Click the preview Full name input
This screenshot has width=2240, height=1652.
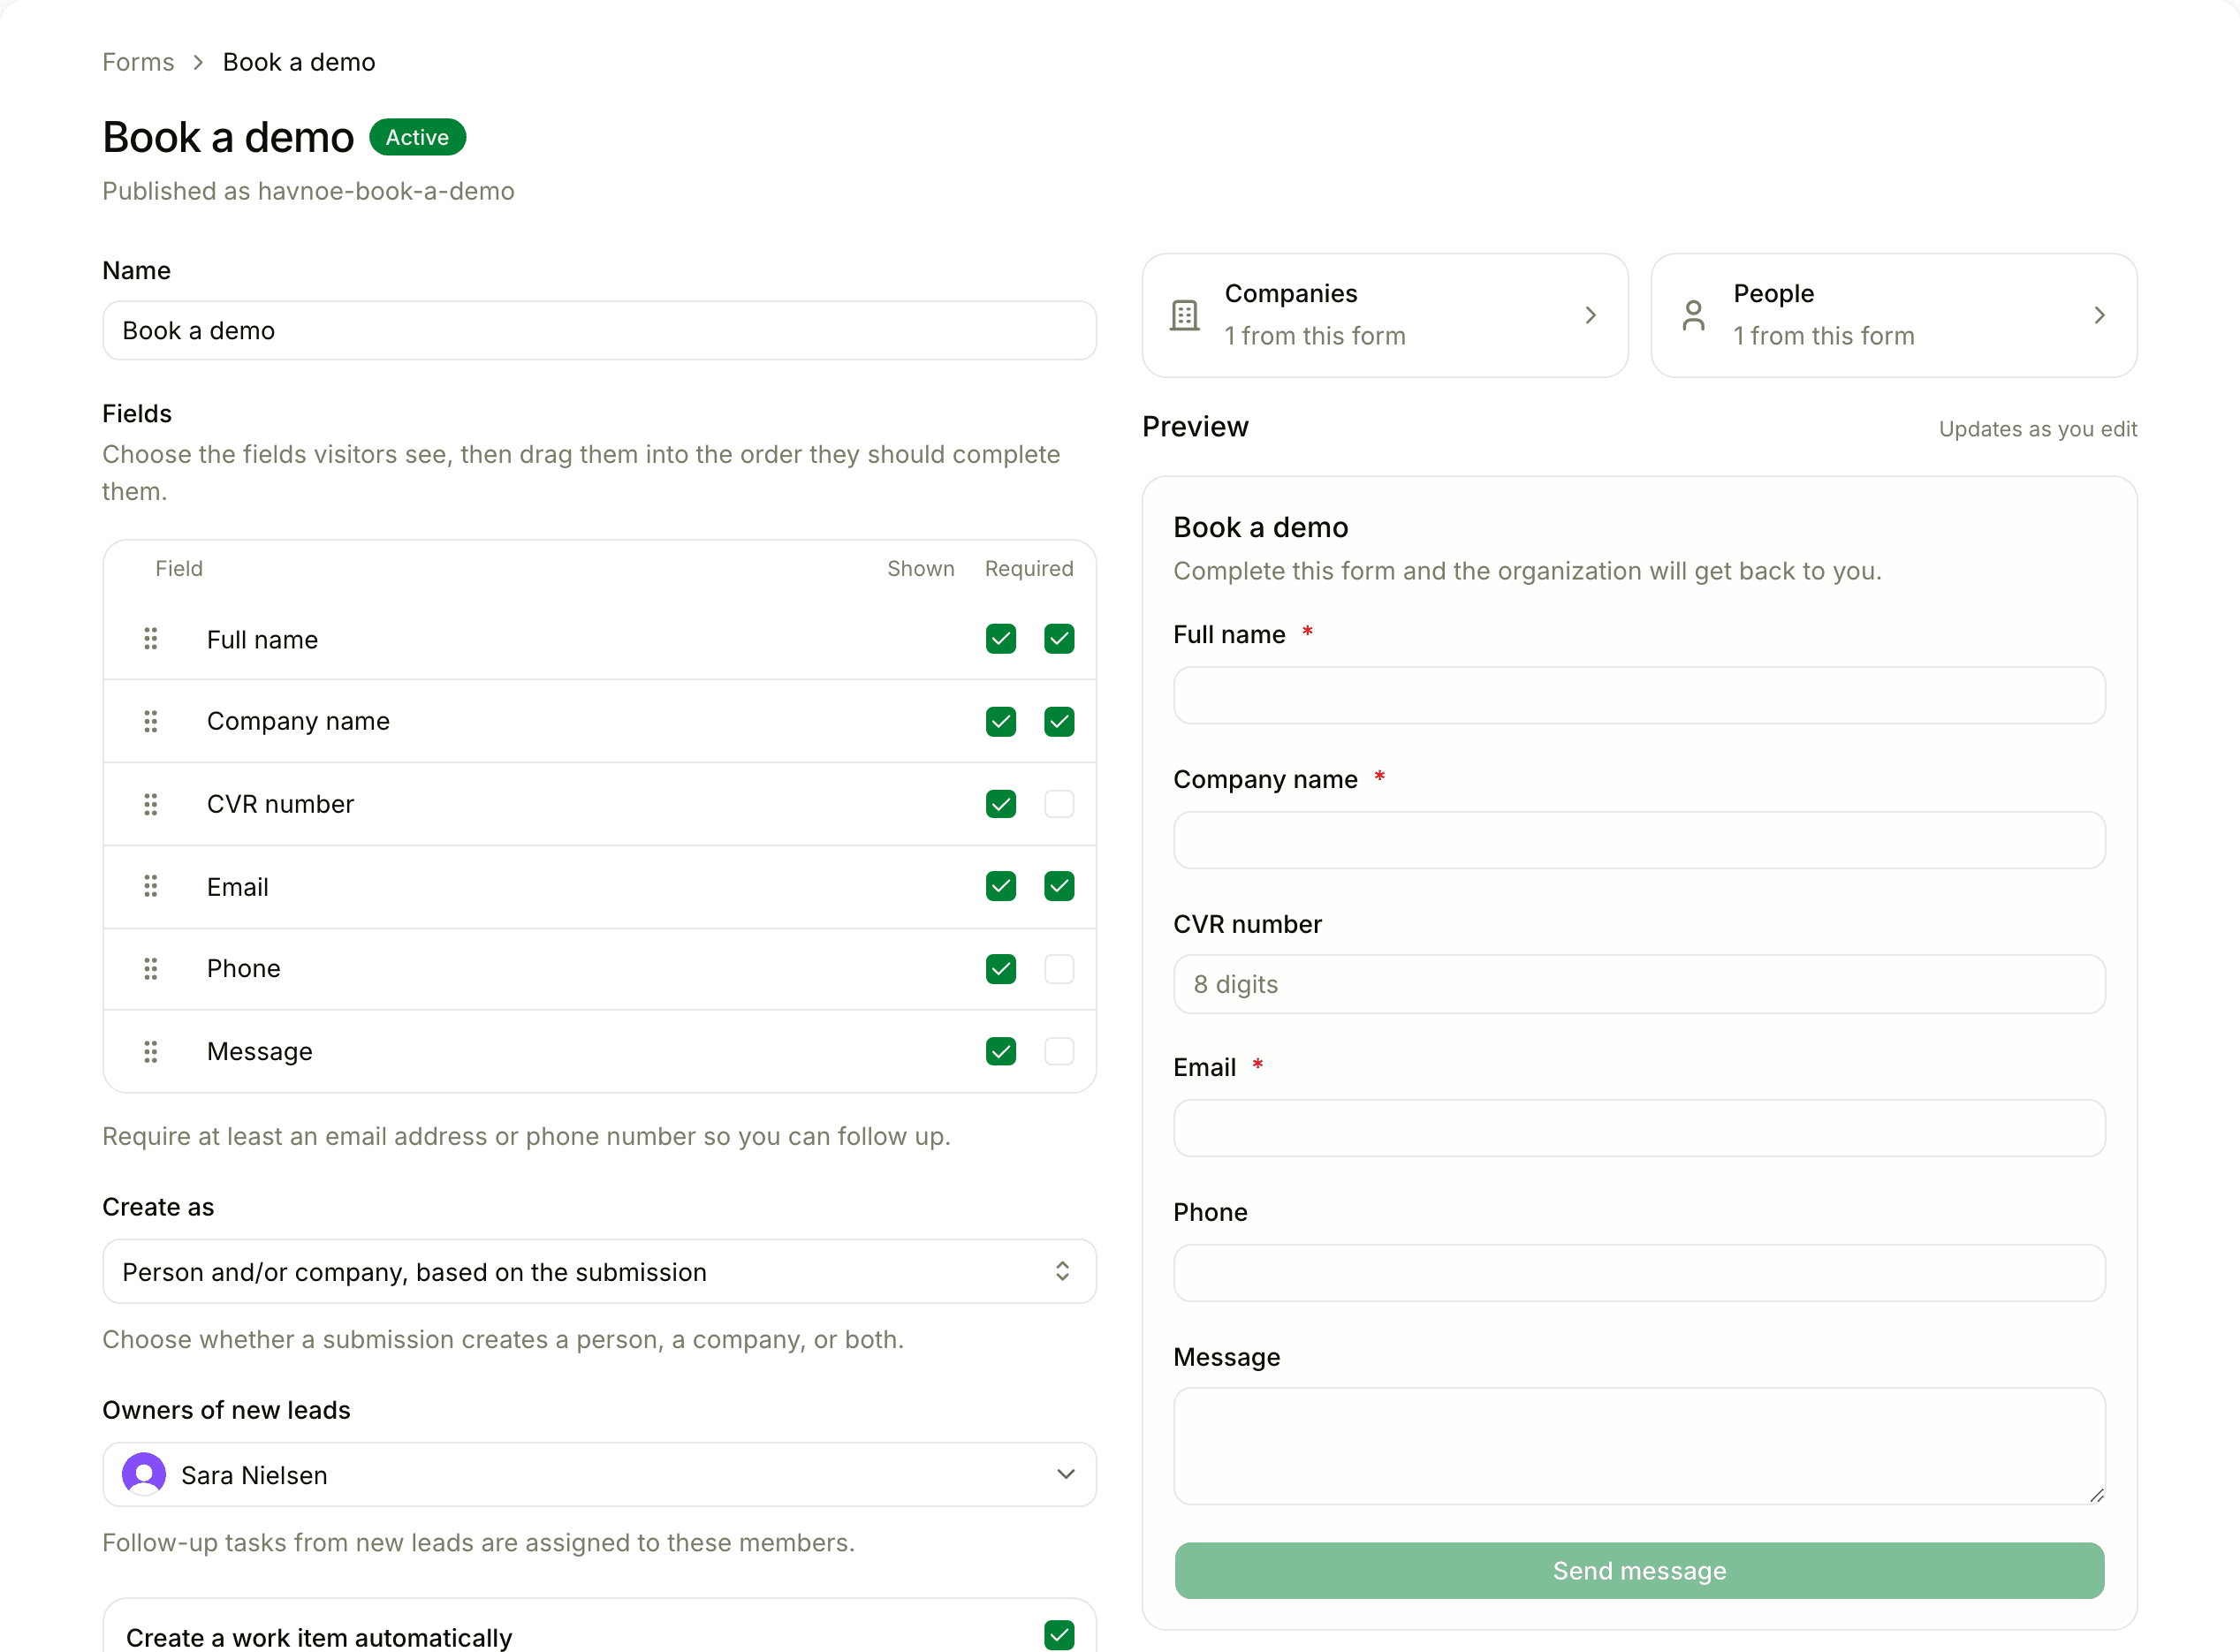(1639, 695)
